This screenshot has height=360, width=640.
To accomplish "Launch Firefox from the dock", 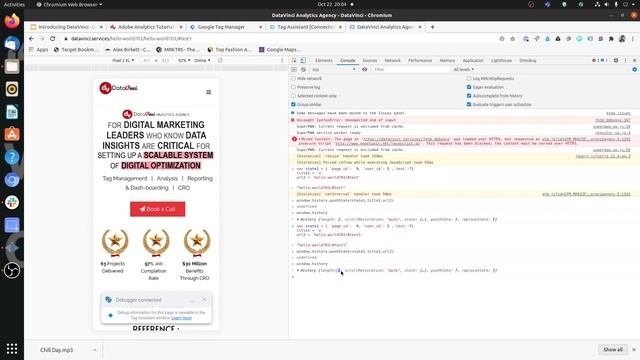I will pyautogui.click(x=12, y=21).
